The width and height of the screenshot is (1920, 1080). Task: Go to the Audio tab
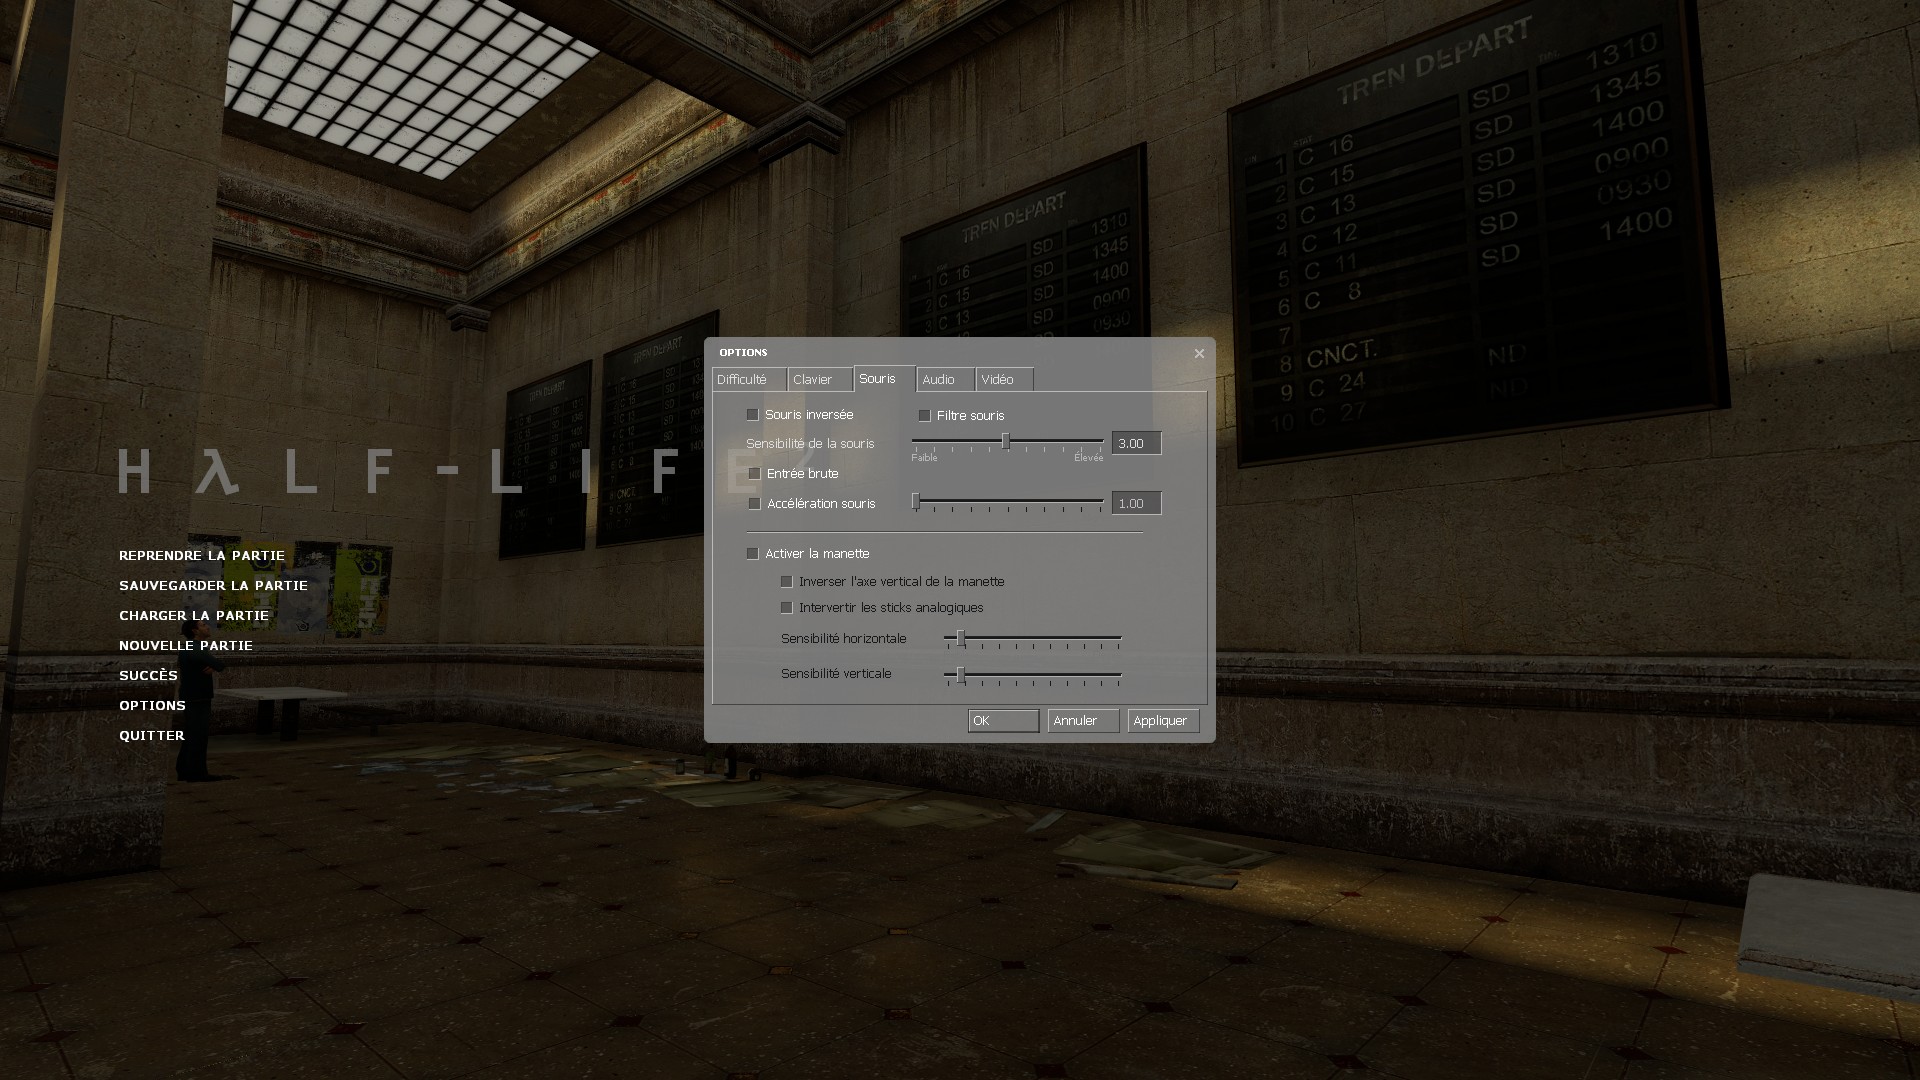[x=943, y=380]
